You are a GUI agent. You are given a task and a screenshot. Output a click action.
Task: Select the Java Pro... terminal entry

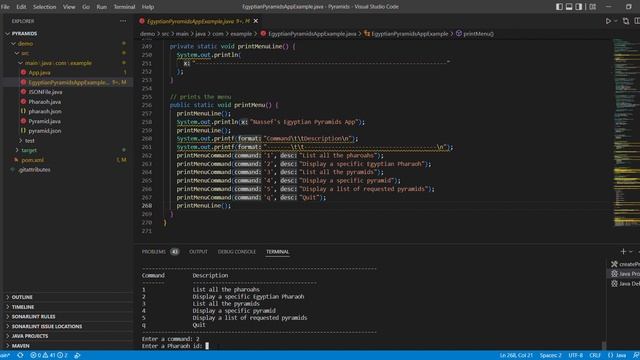pos(624,274)
